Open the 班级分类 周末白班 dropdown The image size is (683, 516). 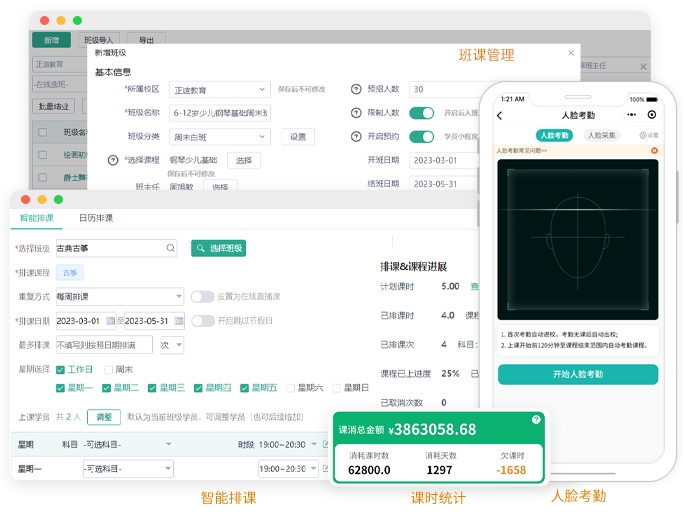(219, 137)
